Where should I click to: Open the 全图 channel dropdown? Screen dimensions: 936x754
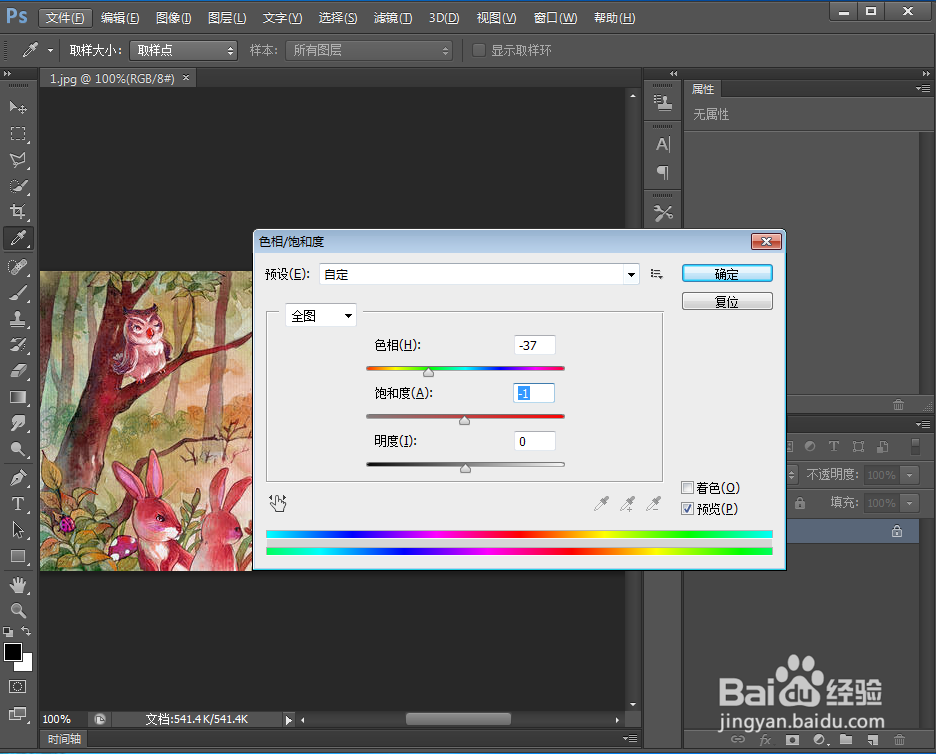(321, 315)
